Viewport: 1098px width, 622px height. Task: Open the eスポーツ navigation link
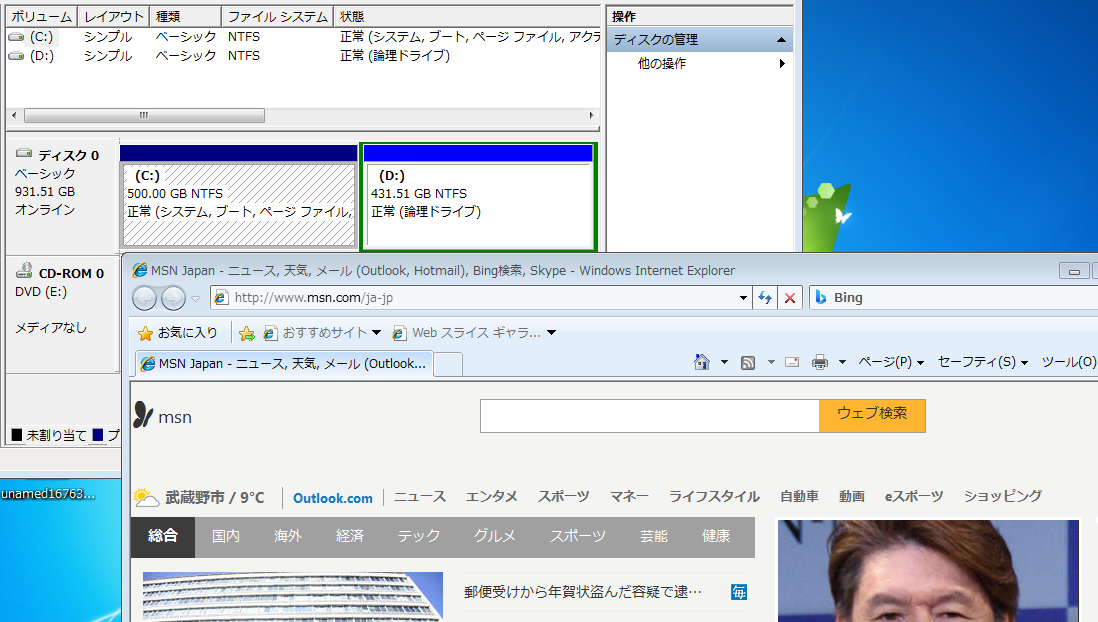tap(914, 497)
